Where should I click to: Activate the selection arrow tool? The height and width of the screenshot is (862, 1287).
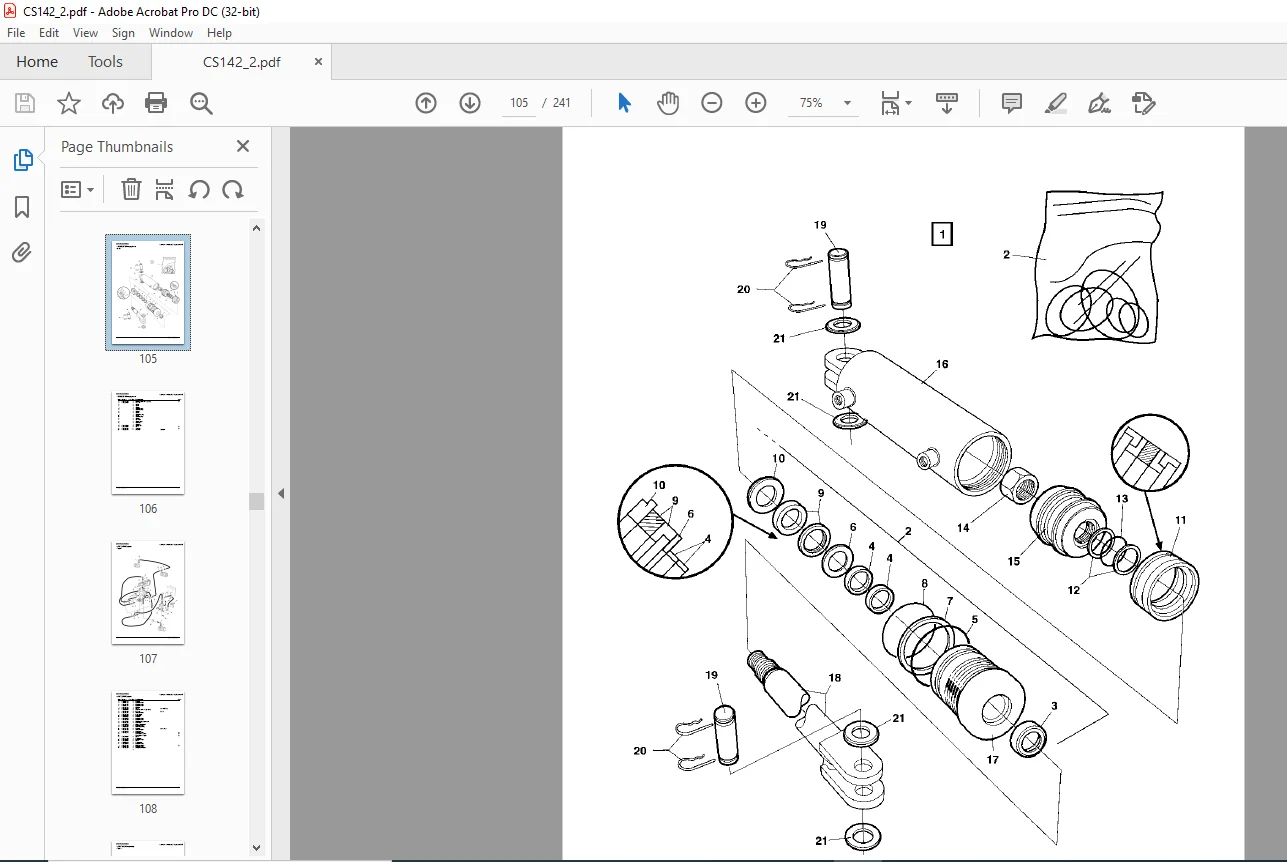(x=624, y=103)
